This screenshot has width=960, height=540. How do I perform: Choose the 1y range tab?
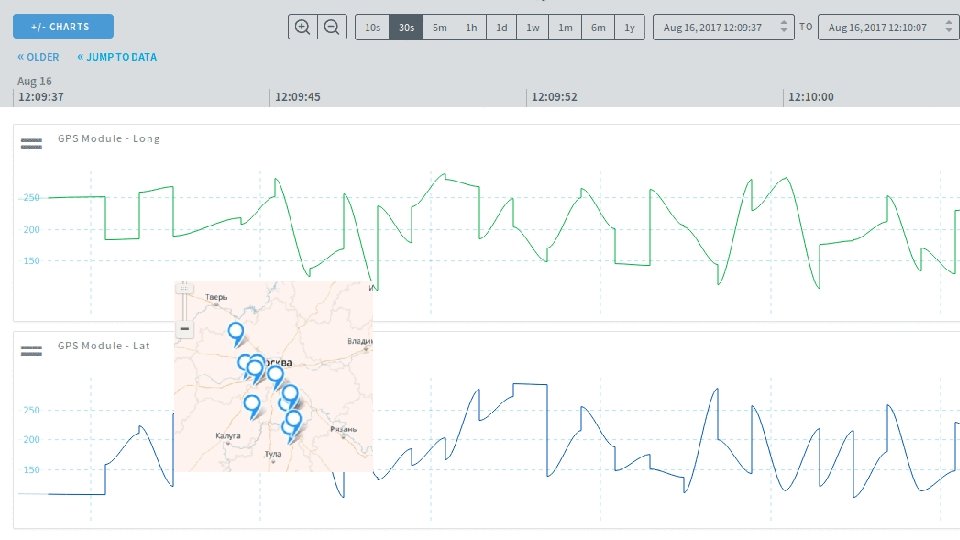629,28
